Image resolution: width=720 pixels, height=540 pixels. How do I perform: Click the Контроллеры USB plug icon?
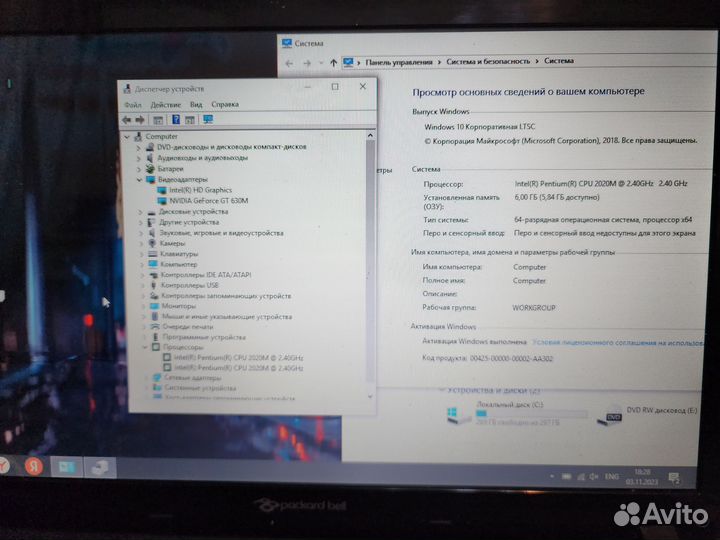click(153, 286)
